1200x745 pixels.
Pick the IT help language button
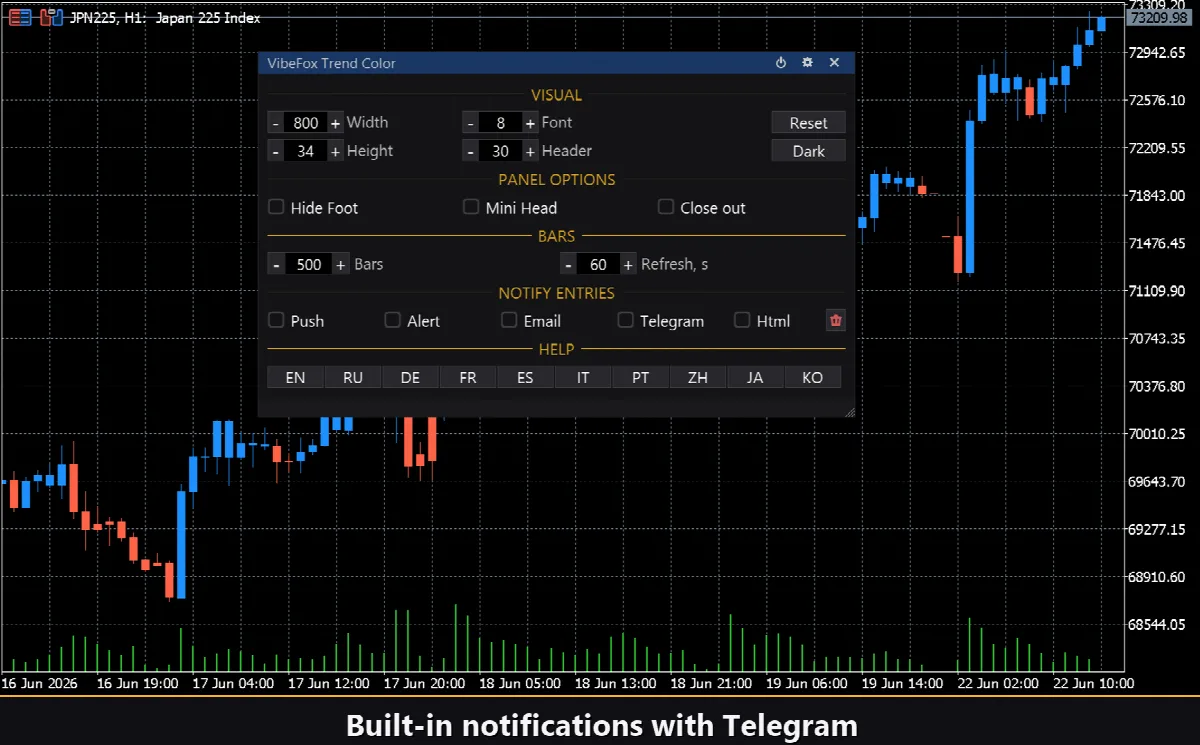(x=583, y=377)
